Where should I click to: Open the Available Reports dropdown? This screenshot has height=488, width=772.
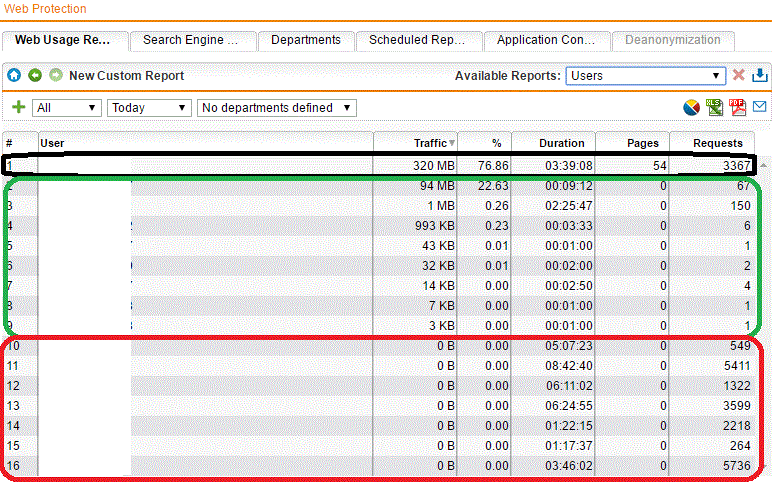point(645,76)
